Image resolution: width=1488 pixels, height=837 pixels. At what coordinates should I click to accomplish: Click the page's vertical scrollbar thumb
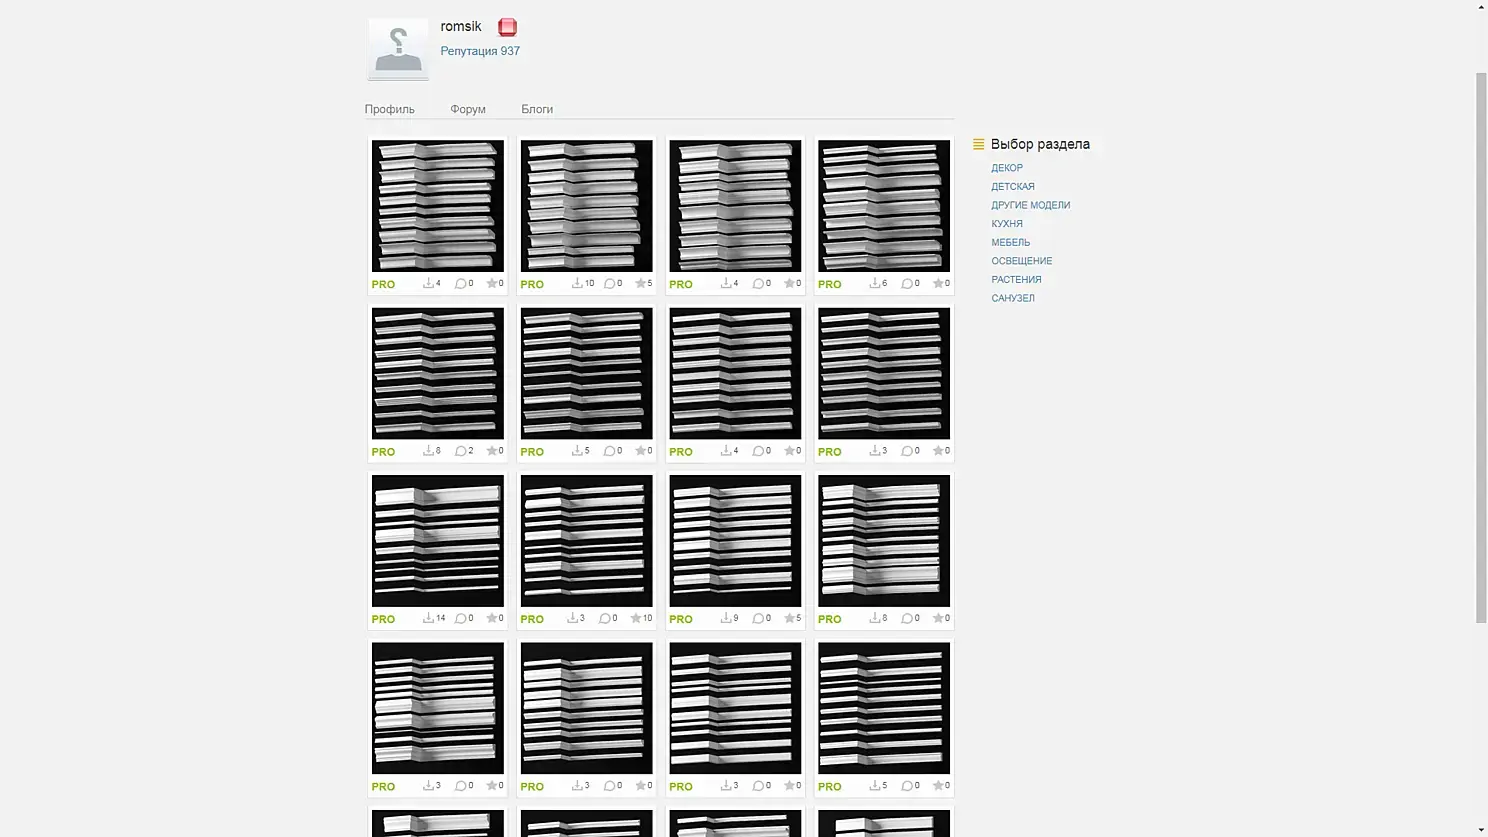(1481, 347)
